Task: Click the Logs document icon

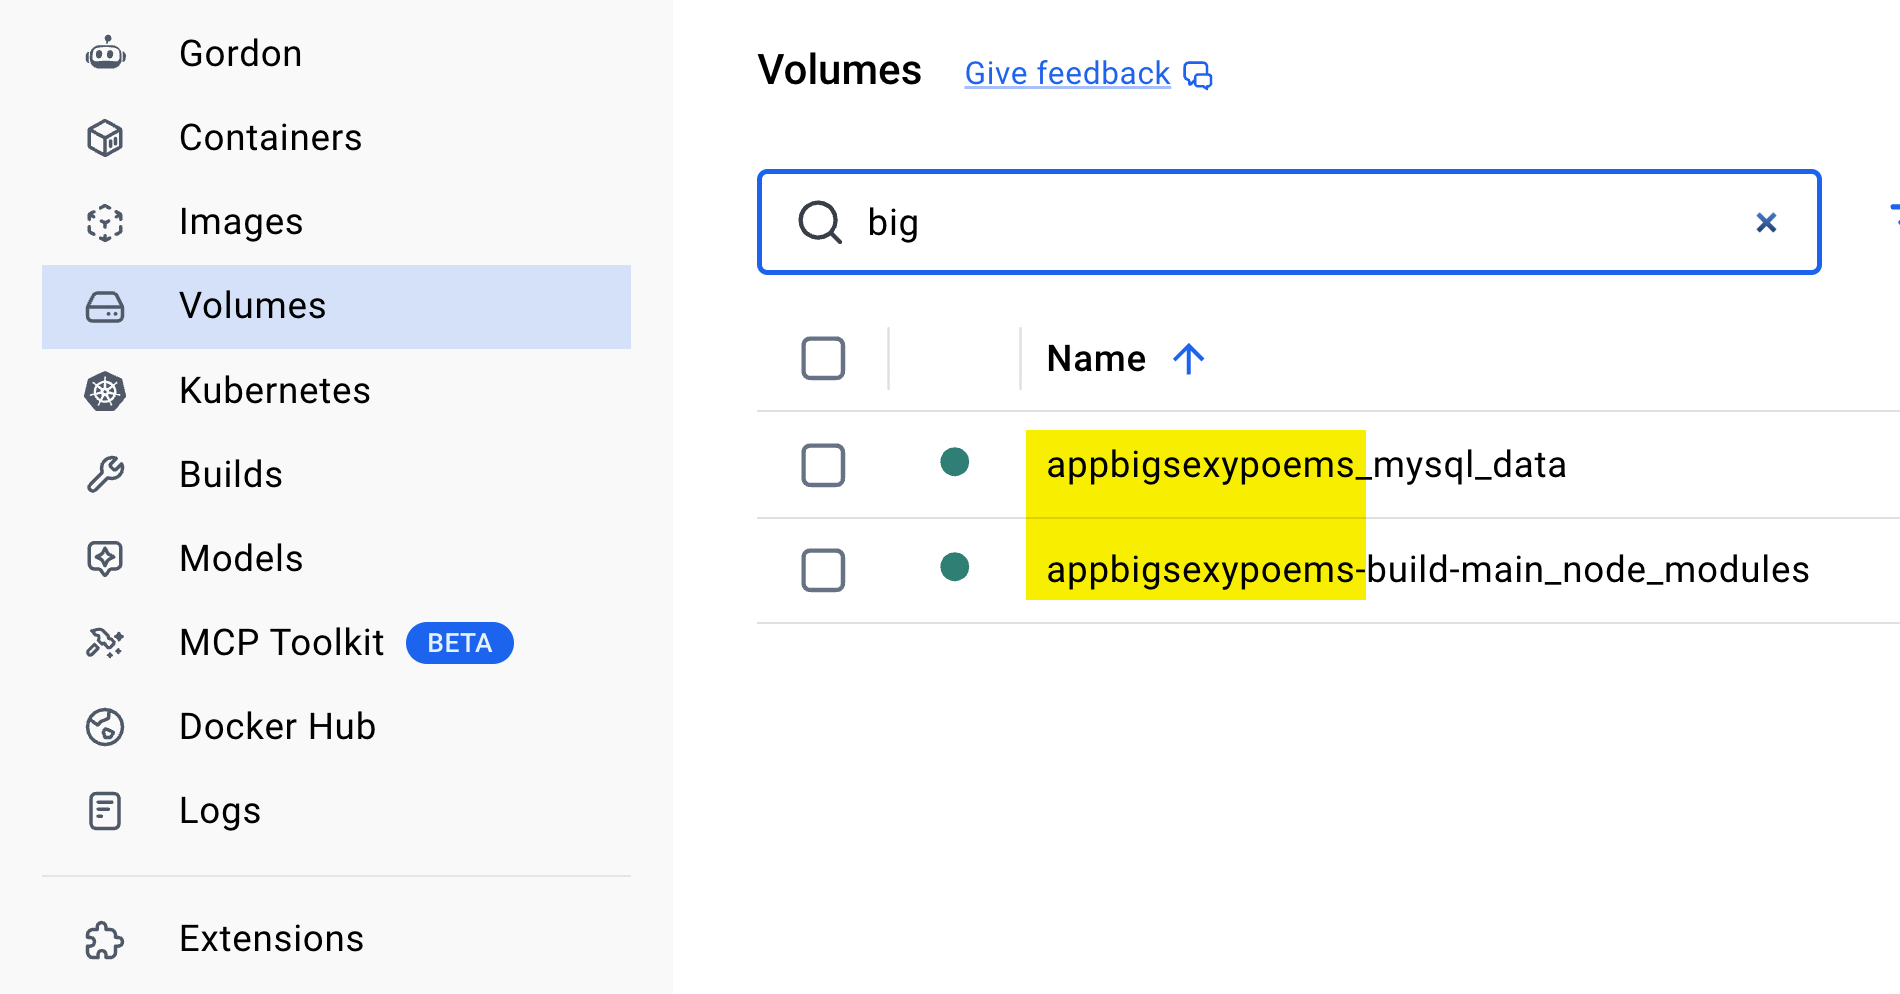Action: (x=105, y=811)
